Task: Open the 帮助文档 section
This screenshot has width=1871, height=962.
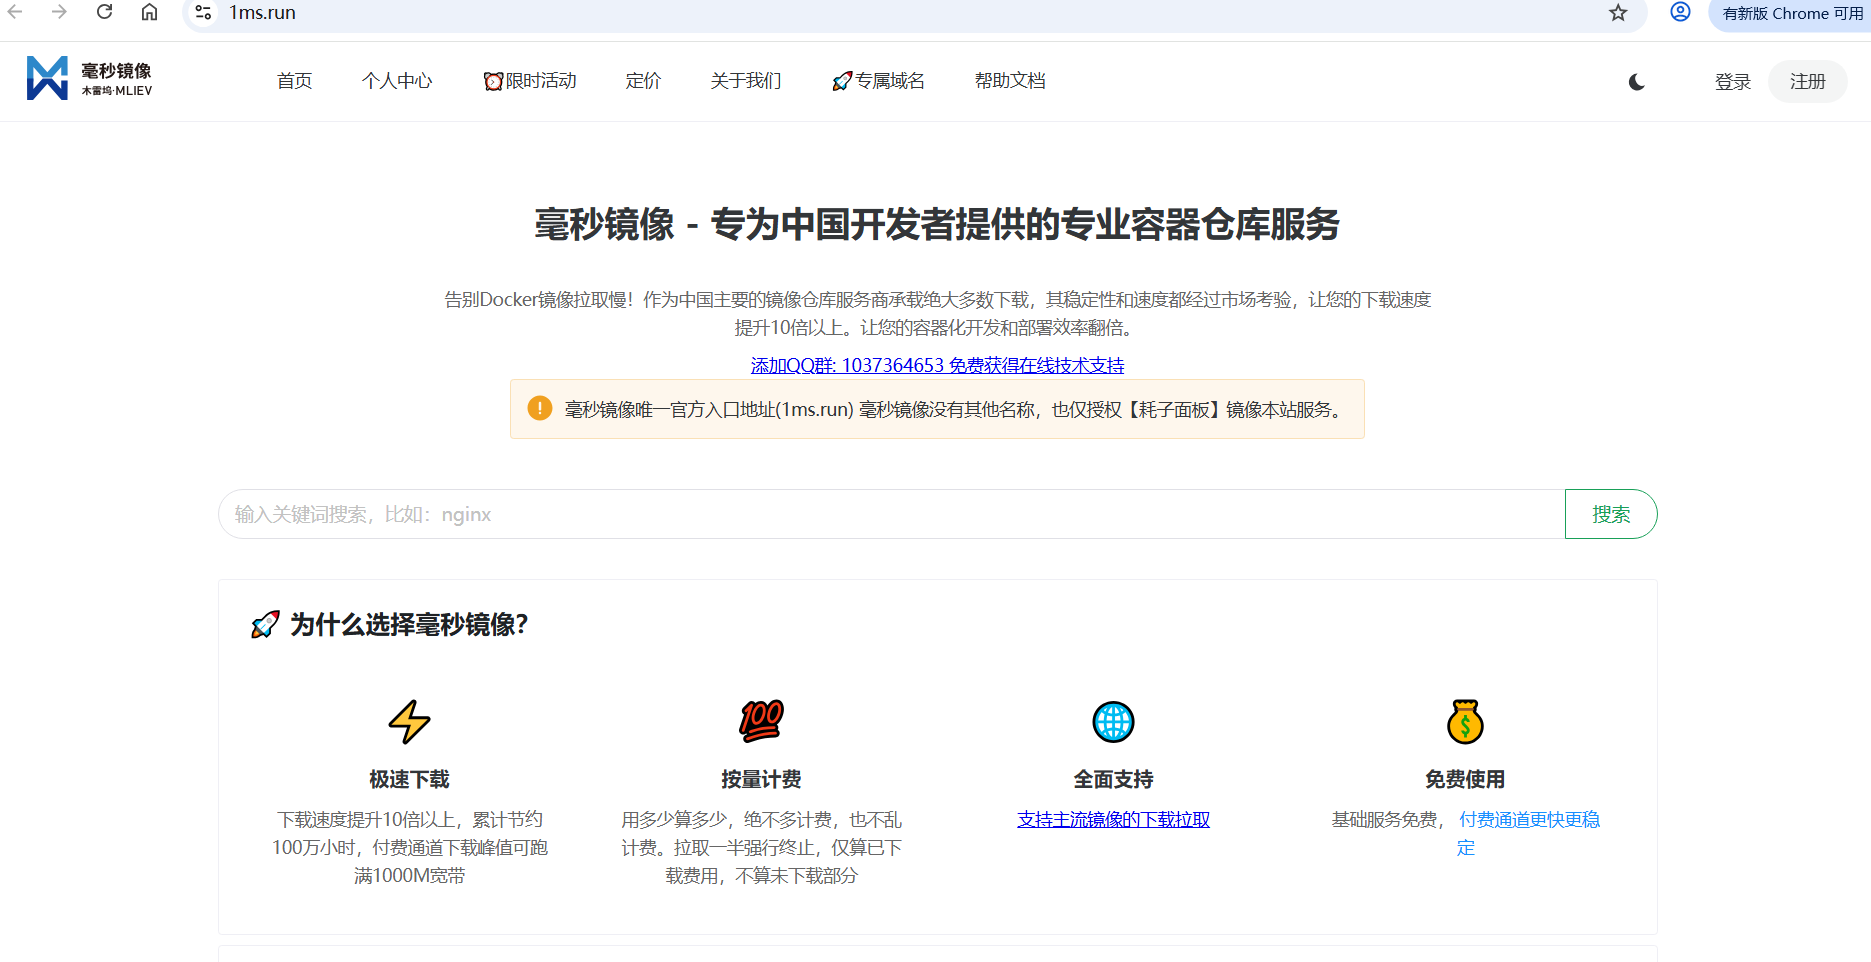Action: point(1010,81)
